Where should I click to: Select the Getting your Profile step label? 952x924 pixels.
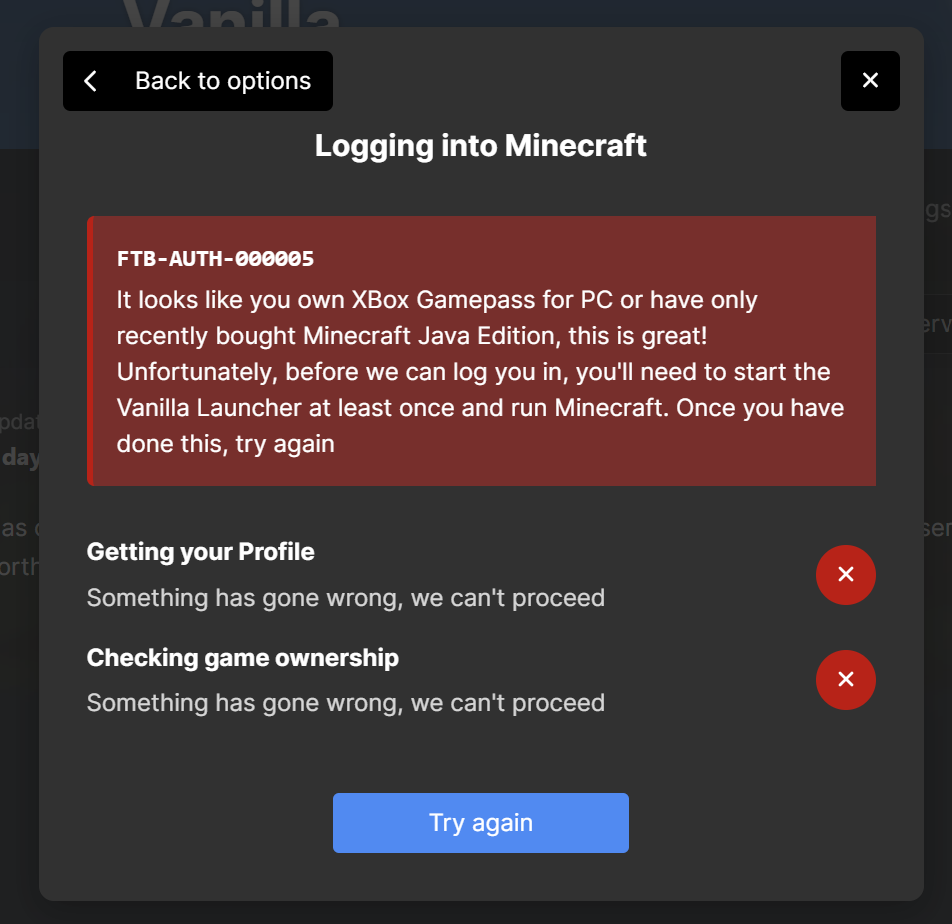(200, 551)
